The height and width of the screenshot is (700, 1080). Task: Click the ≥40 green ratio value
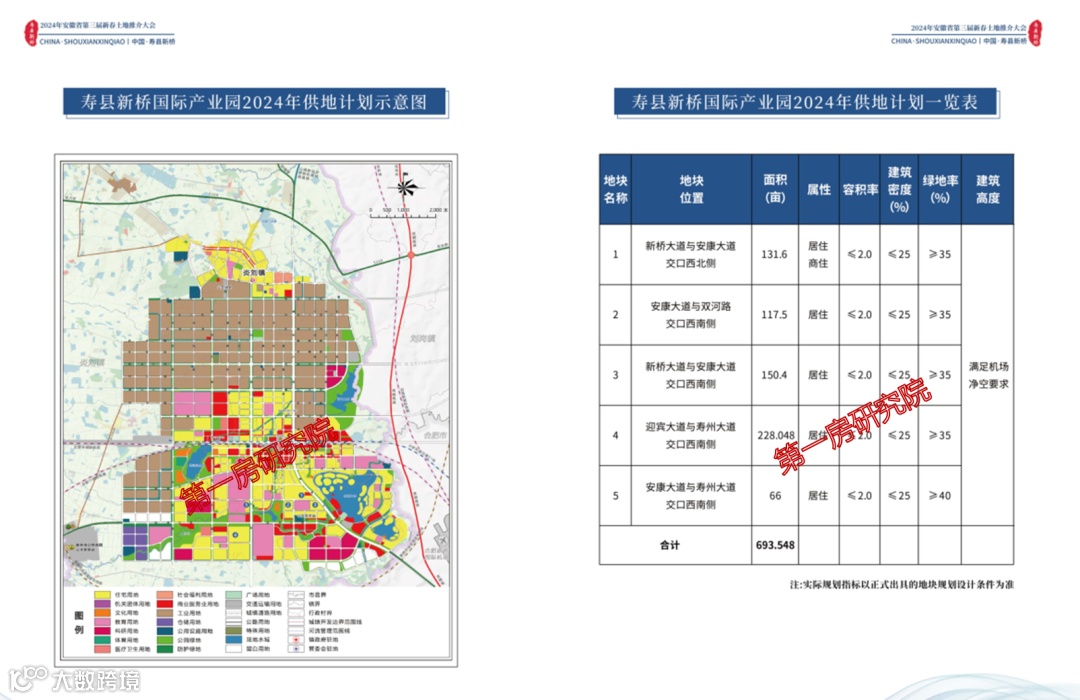pyautogui.click(x=939, y=495)
